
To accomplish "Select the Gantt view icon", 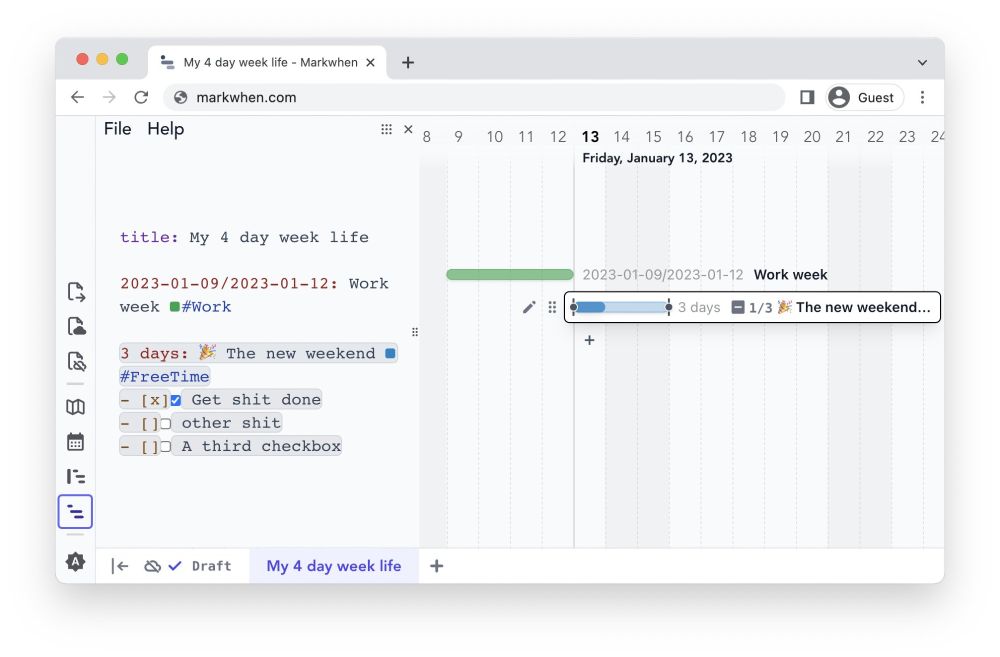I will pyautogui.click(x=75, y=476).
